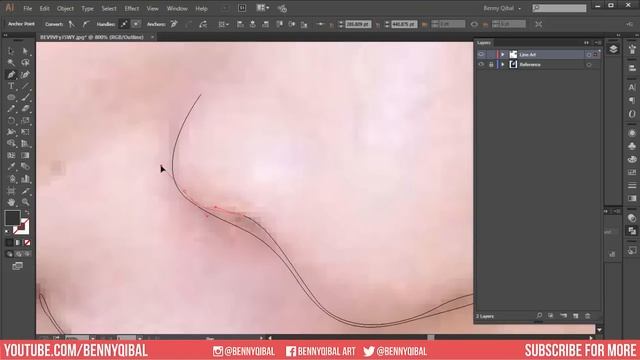Select the BEVWFyISWY.jpg document tab
This screenshot has width=640, height=360.
pyautogui.click(x=92, y=37)
